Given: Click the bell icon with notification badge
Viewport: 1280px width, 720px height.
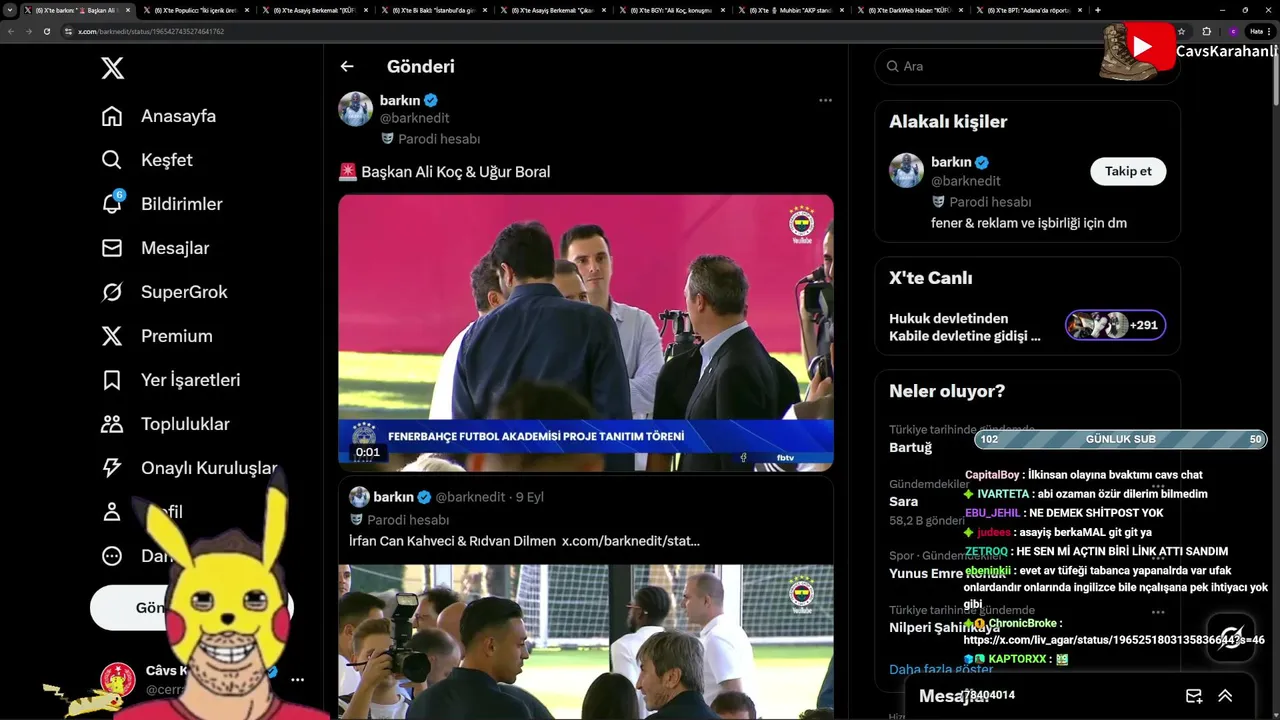Looking at the screenshot, I should pos(112,203).
